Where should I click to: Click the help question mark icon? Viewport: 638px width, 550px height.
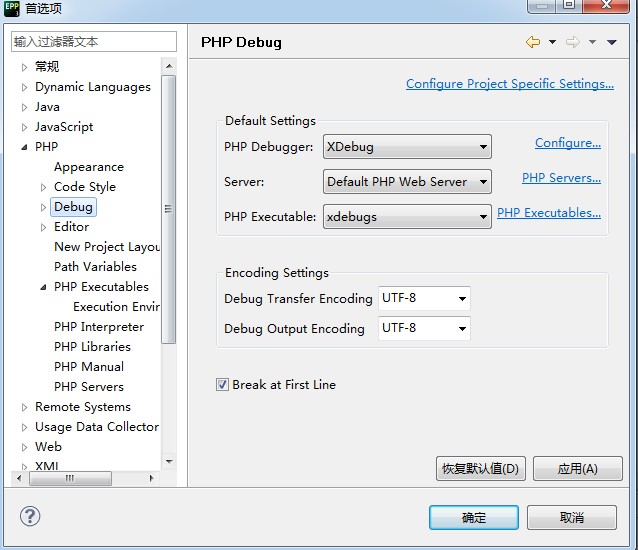tap(30, 516)
